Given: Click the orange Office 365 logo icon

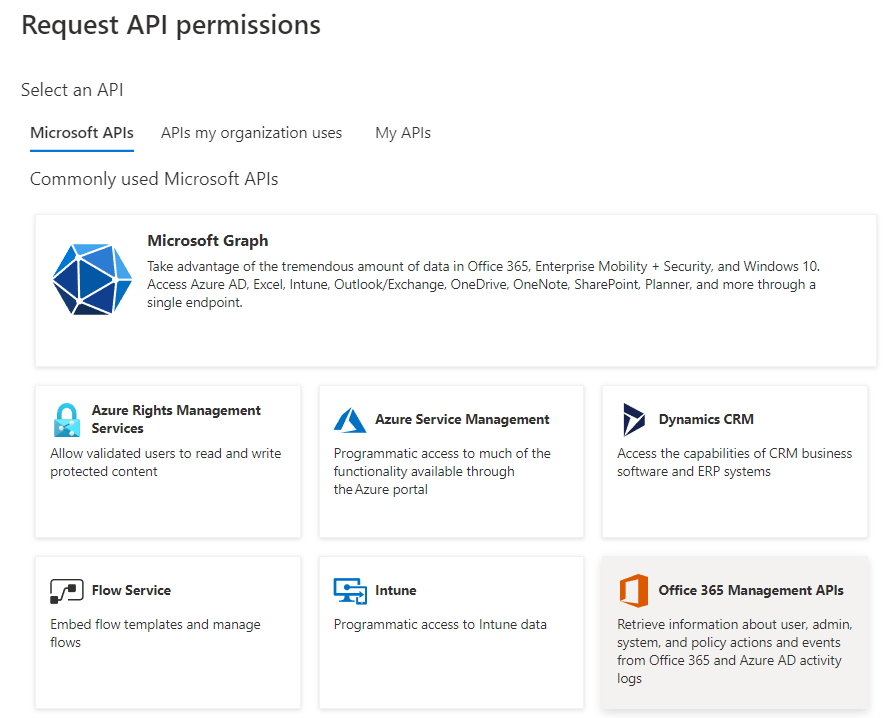Looking at the screenshot, I should point(634,591).
